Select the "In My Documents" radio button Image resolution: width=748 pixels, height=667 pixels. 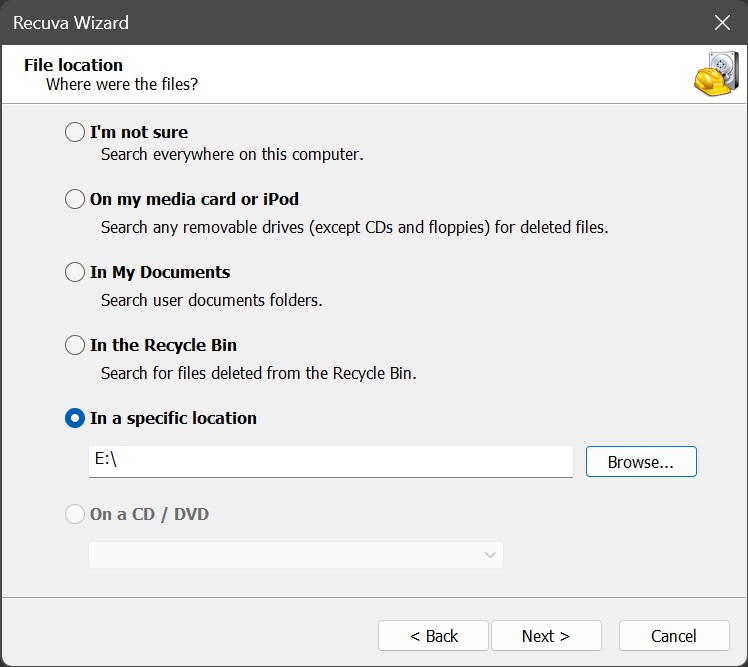(x=75, y=272)
